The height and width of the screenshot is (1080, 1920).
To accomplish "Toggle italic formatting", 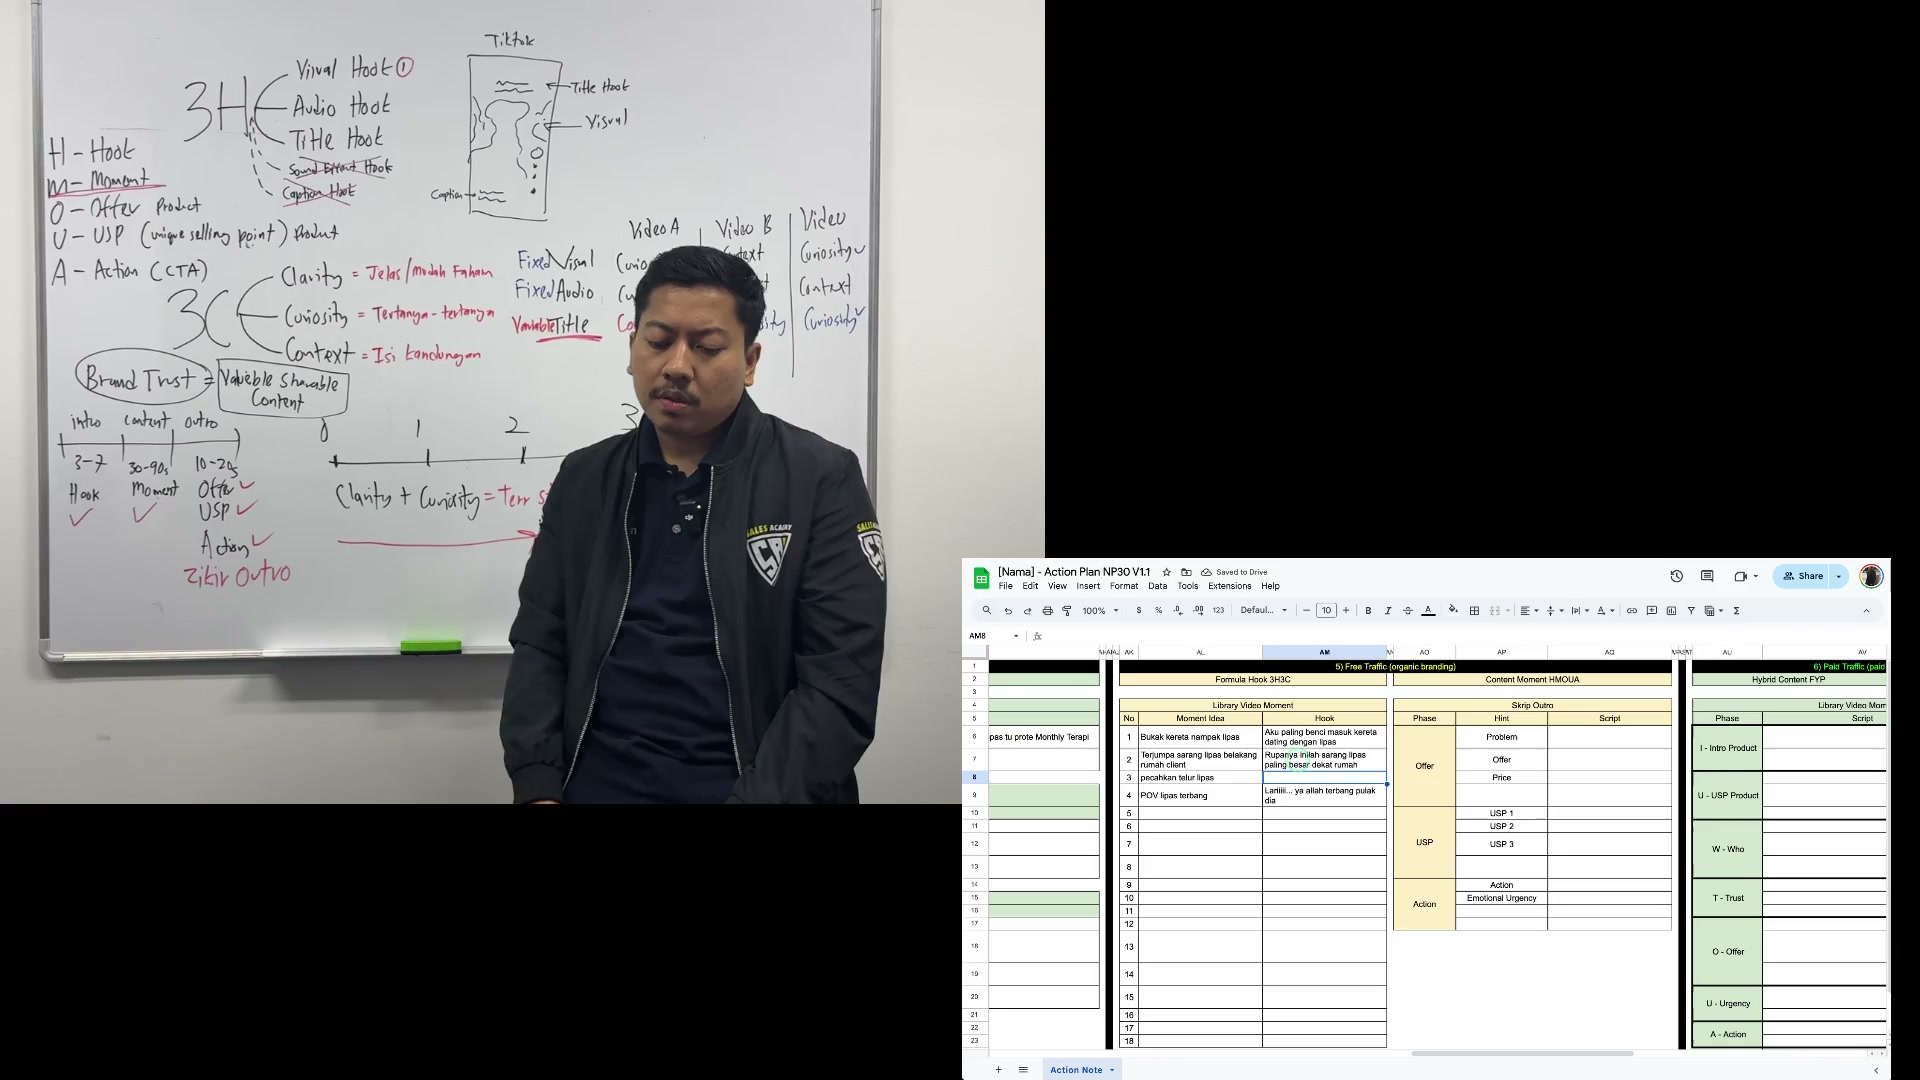I will (1388, 610).
